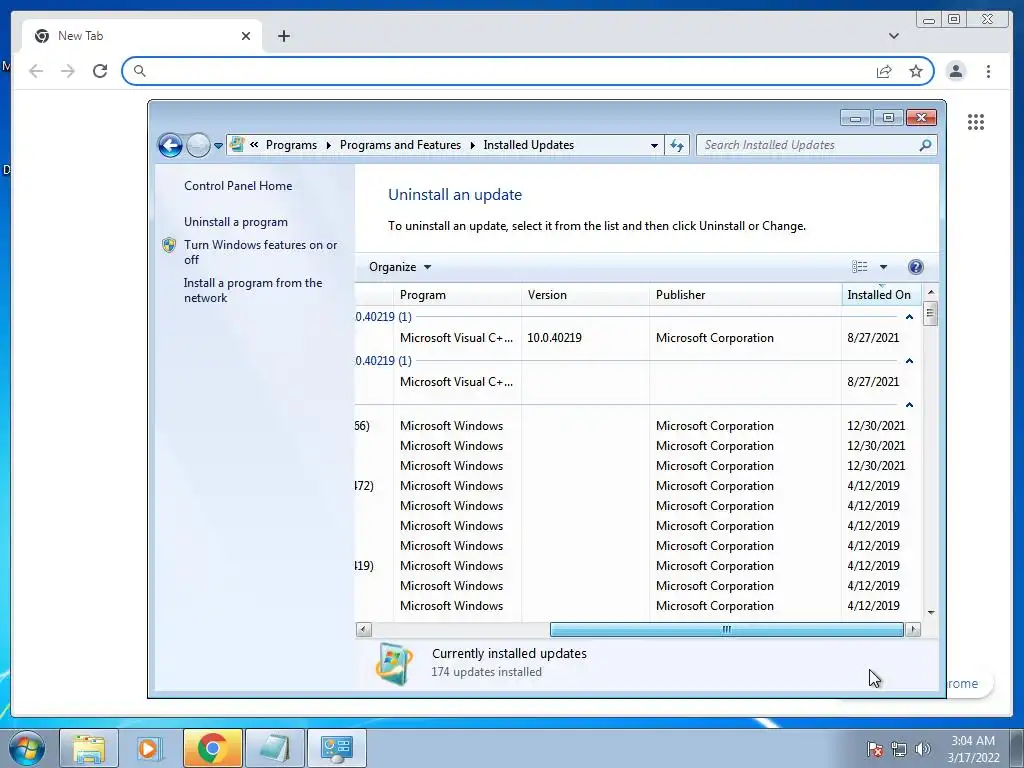Open the Google apps grid
Image resolution: width=1024 pixels, height=768 pixels.
coord(976,121)
